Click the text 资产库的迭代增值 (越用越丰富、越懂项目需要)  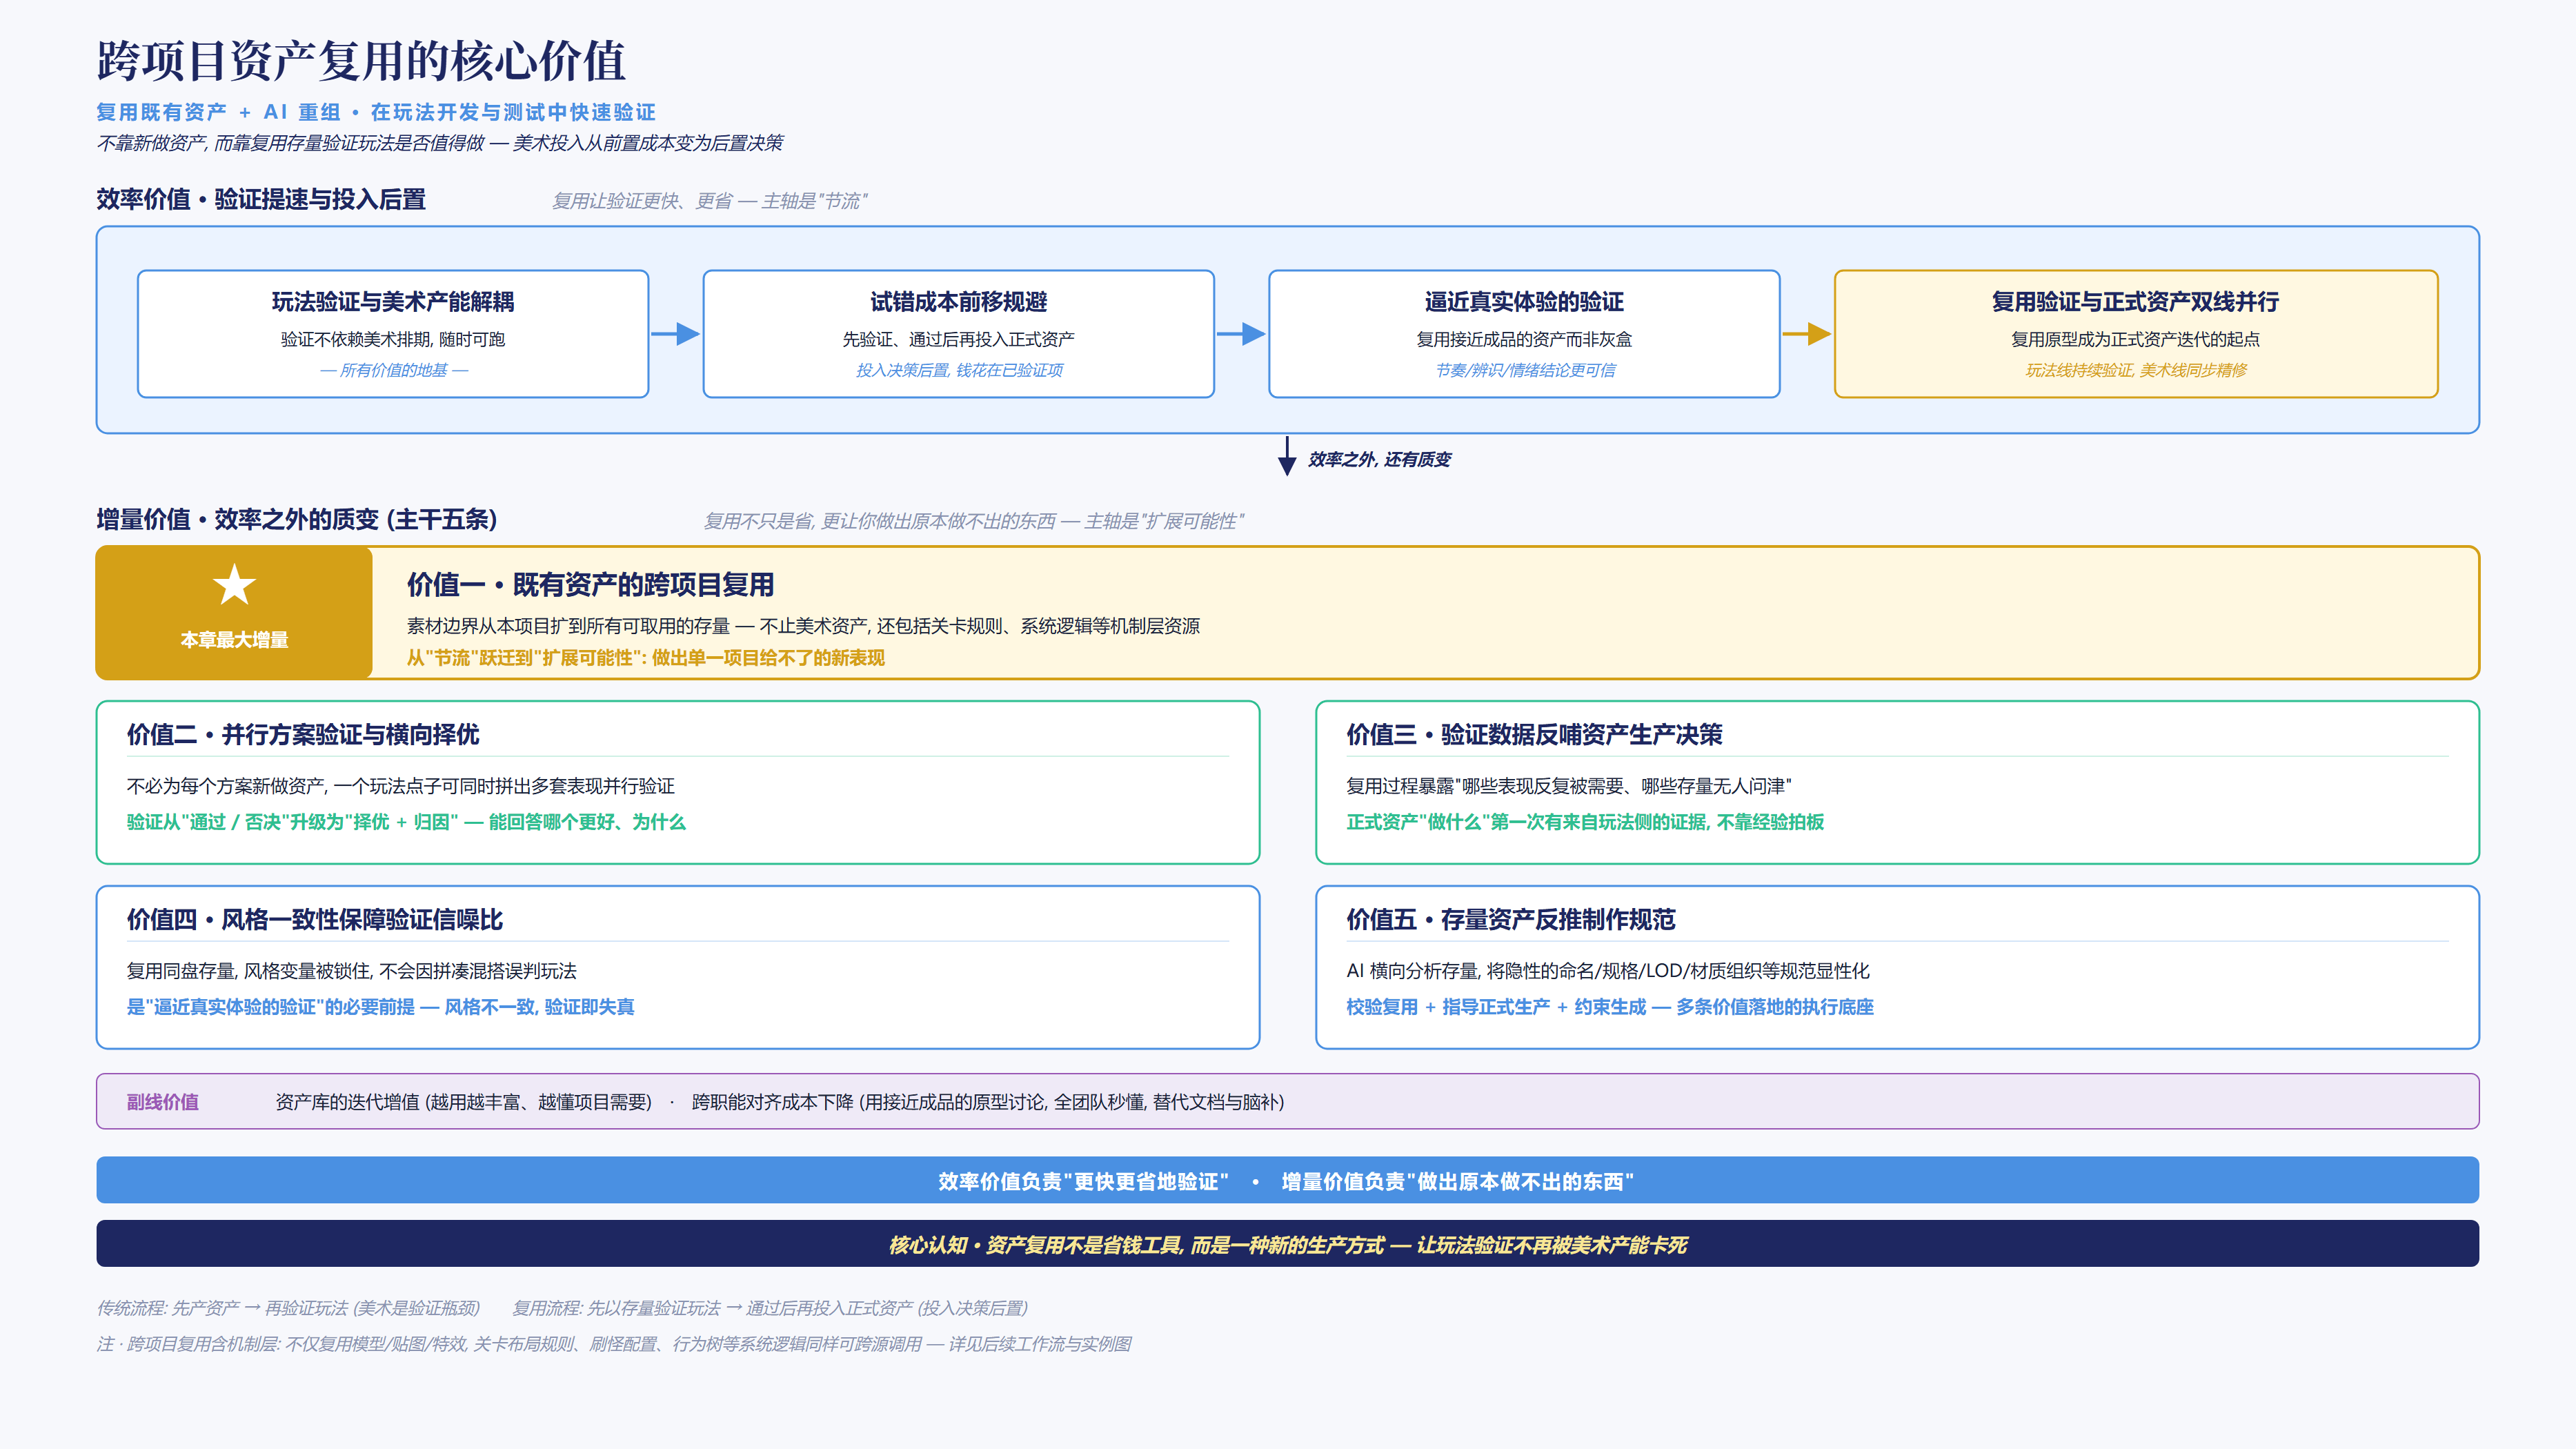[463, 1102]
